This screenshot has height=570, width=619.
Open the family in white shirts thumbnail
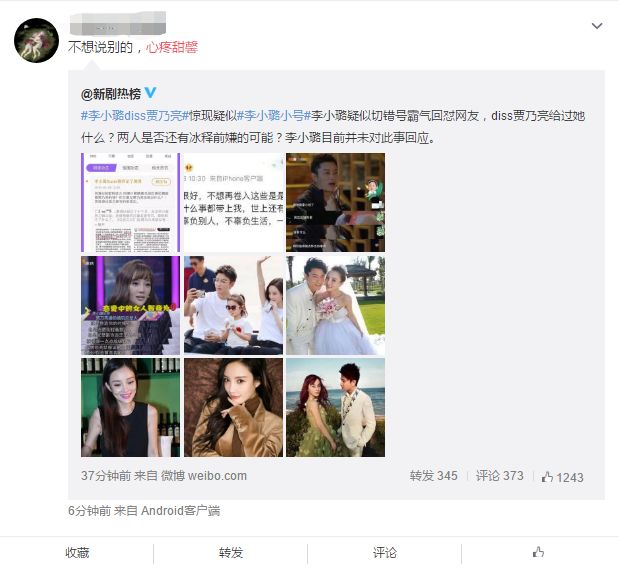[x=233, y=305]
